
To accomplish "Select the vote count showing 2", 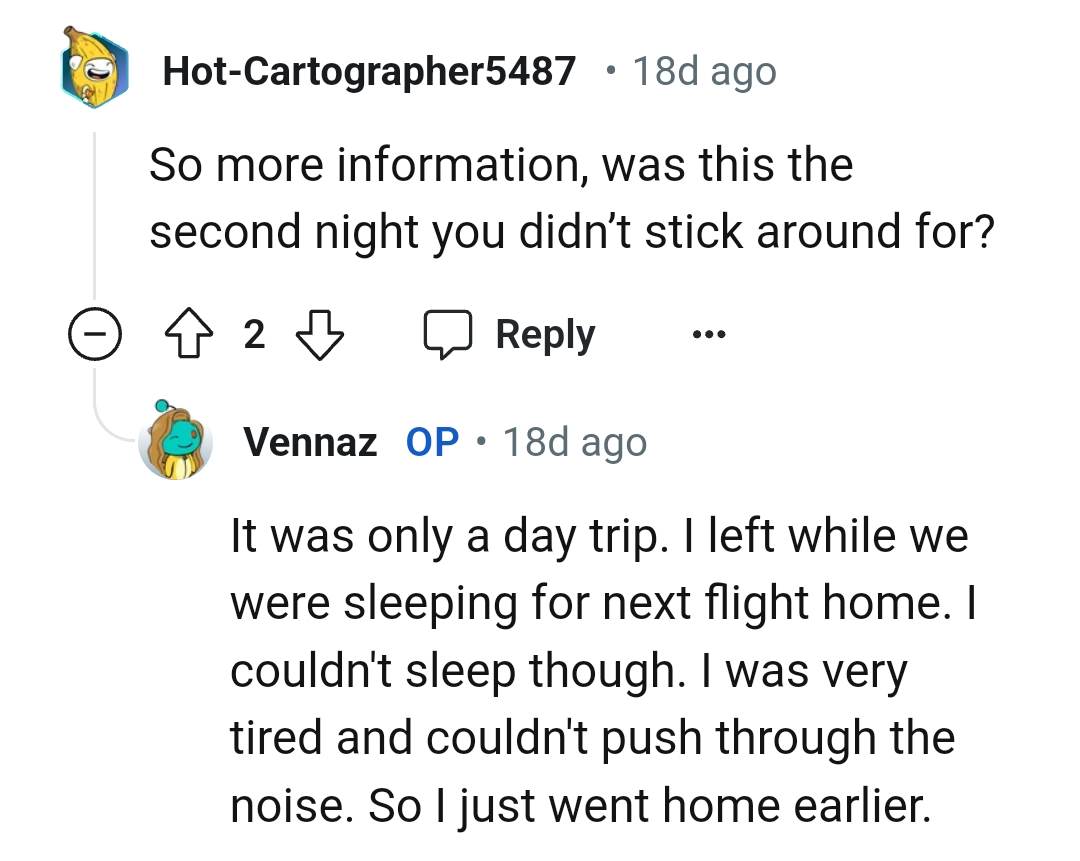I will point(255,334).
